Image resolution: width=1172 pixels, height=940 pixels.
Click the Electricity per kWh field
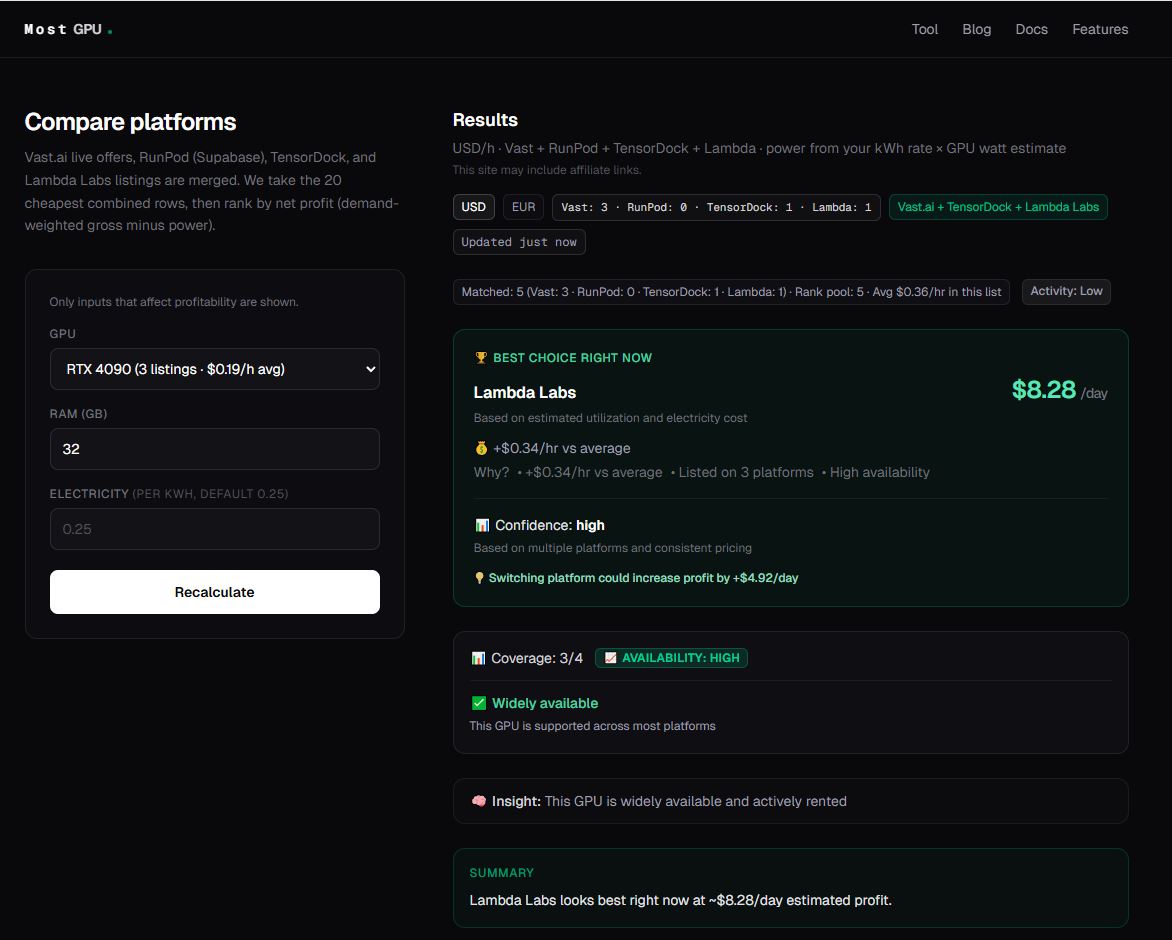point(215,529)
